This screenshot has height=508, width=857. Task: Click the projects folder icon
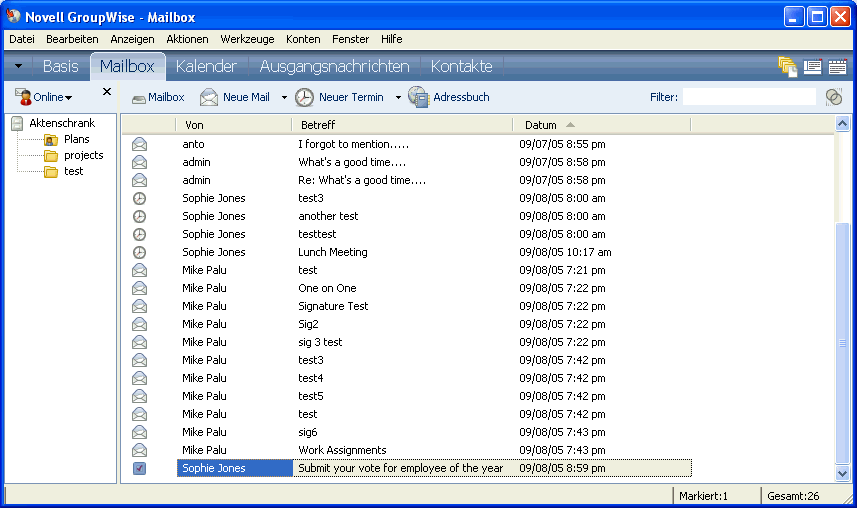point(51,156)
